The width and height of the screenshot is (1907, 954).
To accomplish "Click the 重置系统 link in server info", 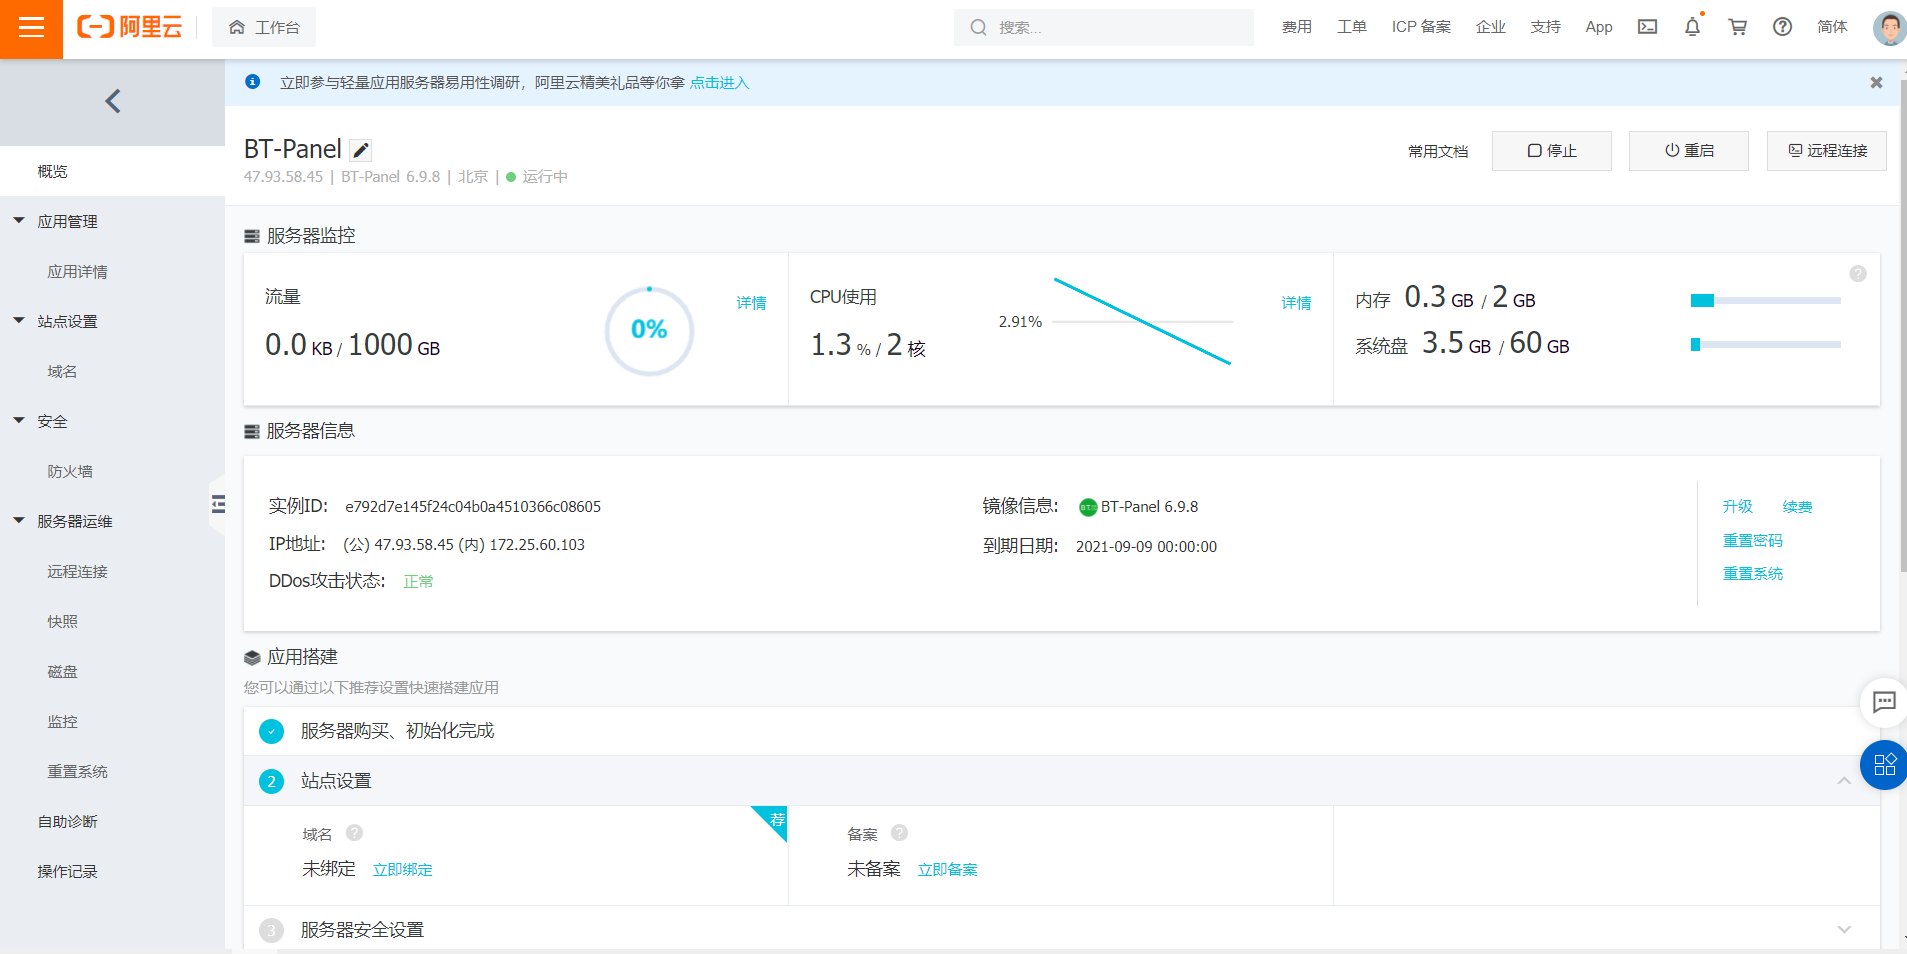I will [x=1752, y=574].
